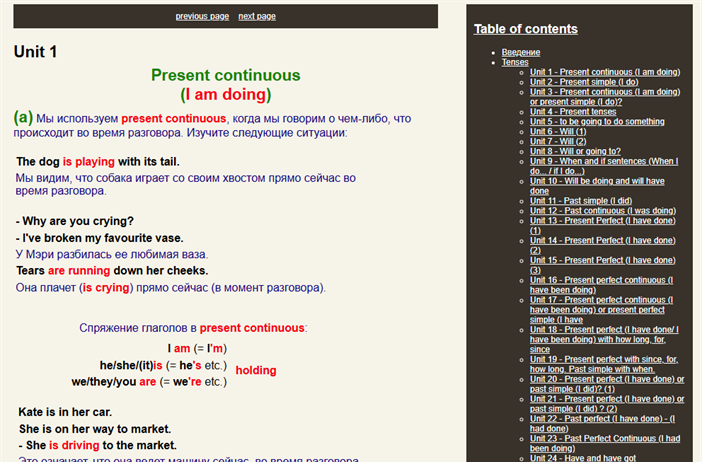This screenshot has height=462, width=702.
Task: Open Unit 21 contents link
Action: (607, 404)
